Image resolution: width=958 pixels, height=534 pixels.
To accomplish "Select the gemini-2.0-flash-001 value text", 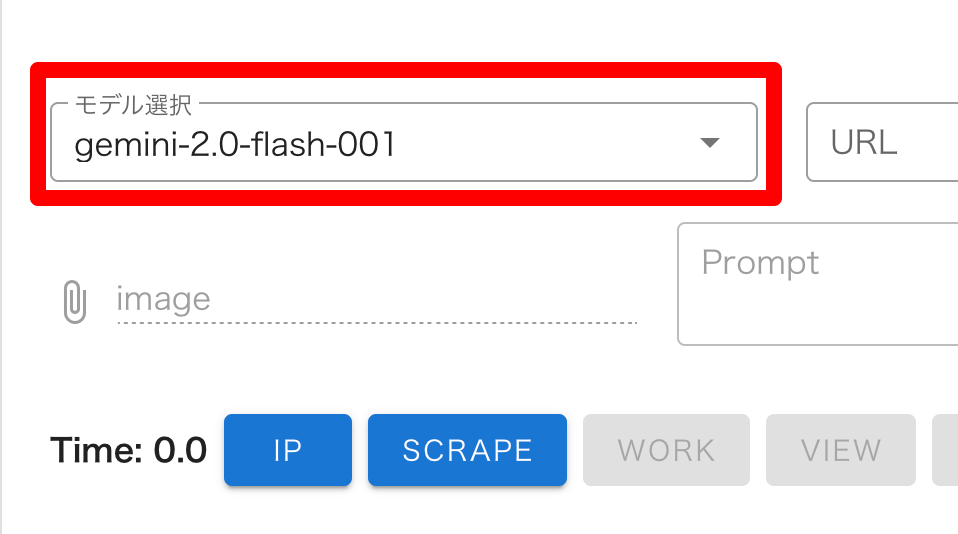I will pos(235,145).
